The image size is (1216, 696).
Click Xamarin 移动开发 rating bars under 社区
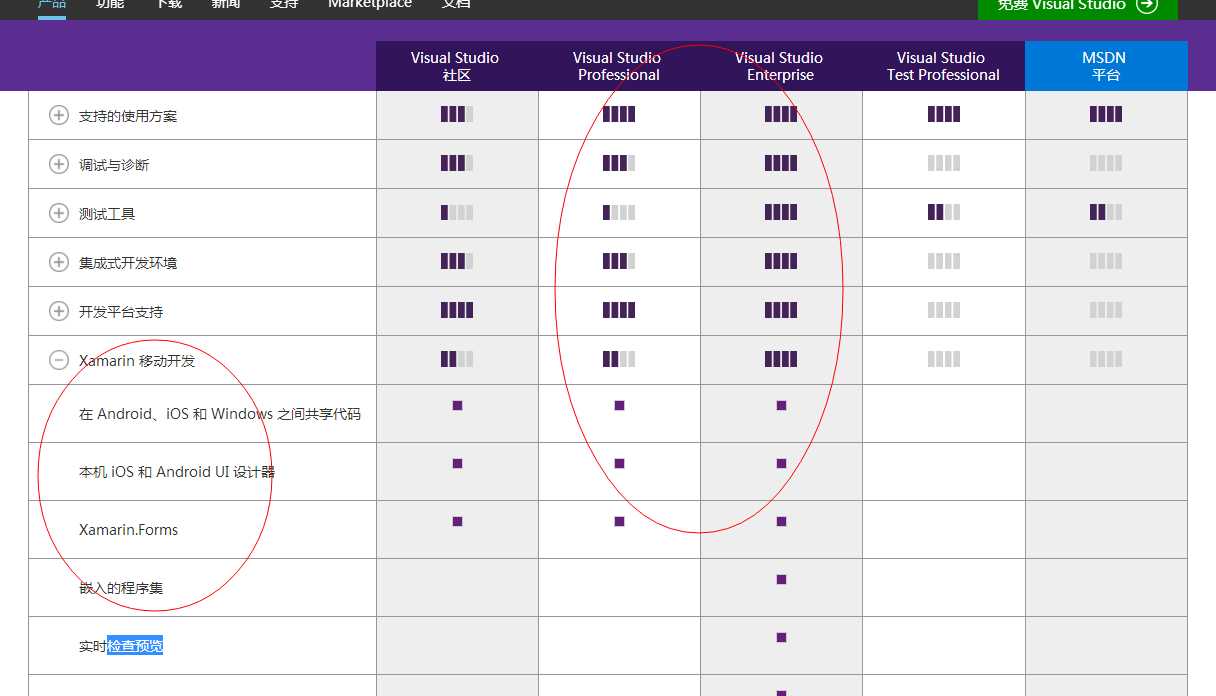pos(457,359)
